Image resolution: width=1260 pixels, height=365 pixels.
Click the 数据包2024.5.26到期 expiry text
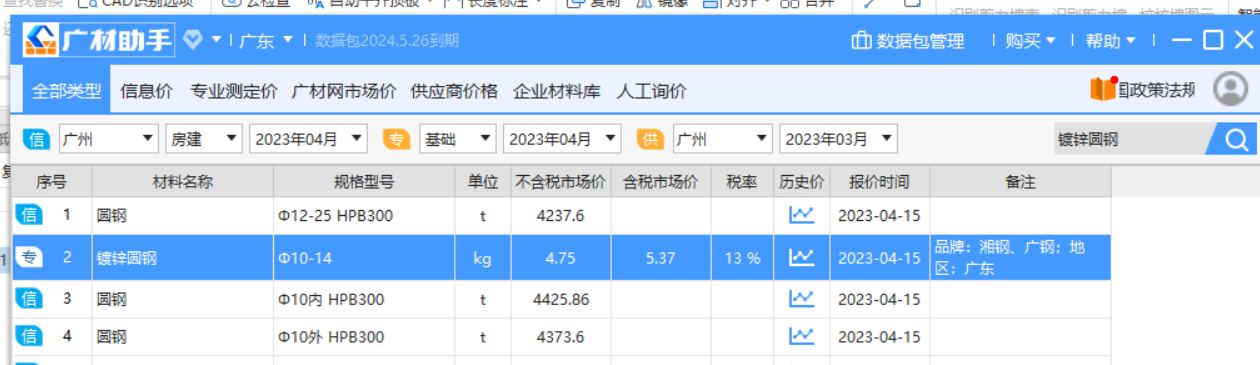[387, 41]
